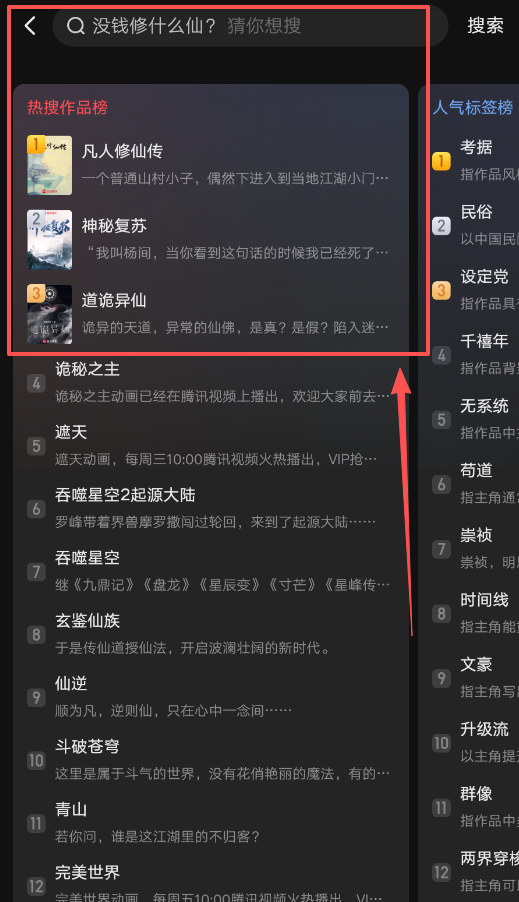Tap rank 5 badge beside 遮天
Viewport: 519px width, 902px height.
coord(36,446)
